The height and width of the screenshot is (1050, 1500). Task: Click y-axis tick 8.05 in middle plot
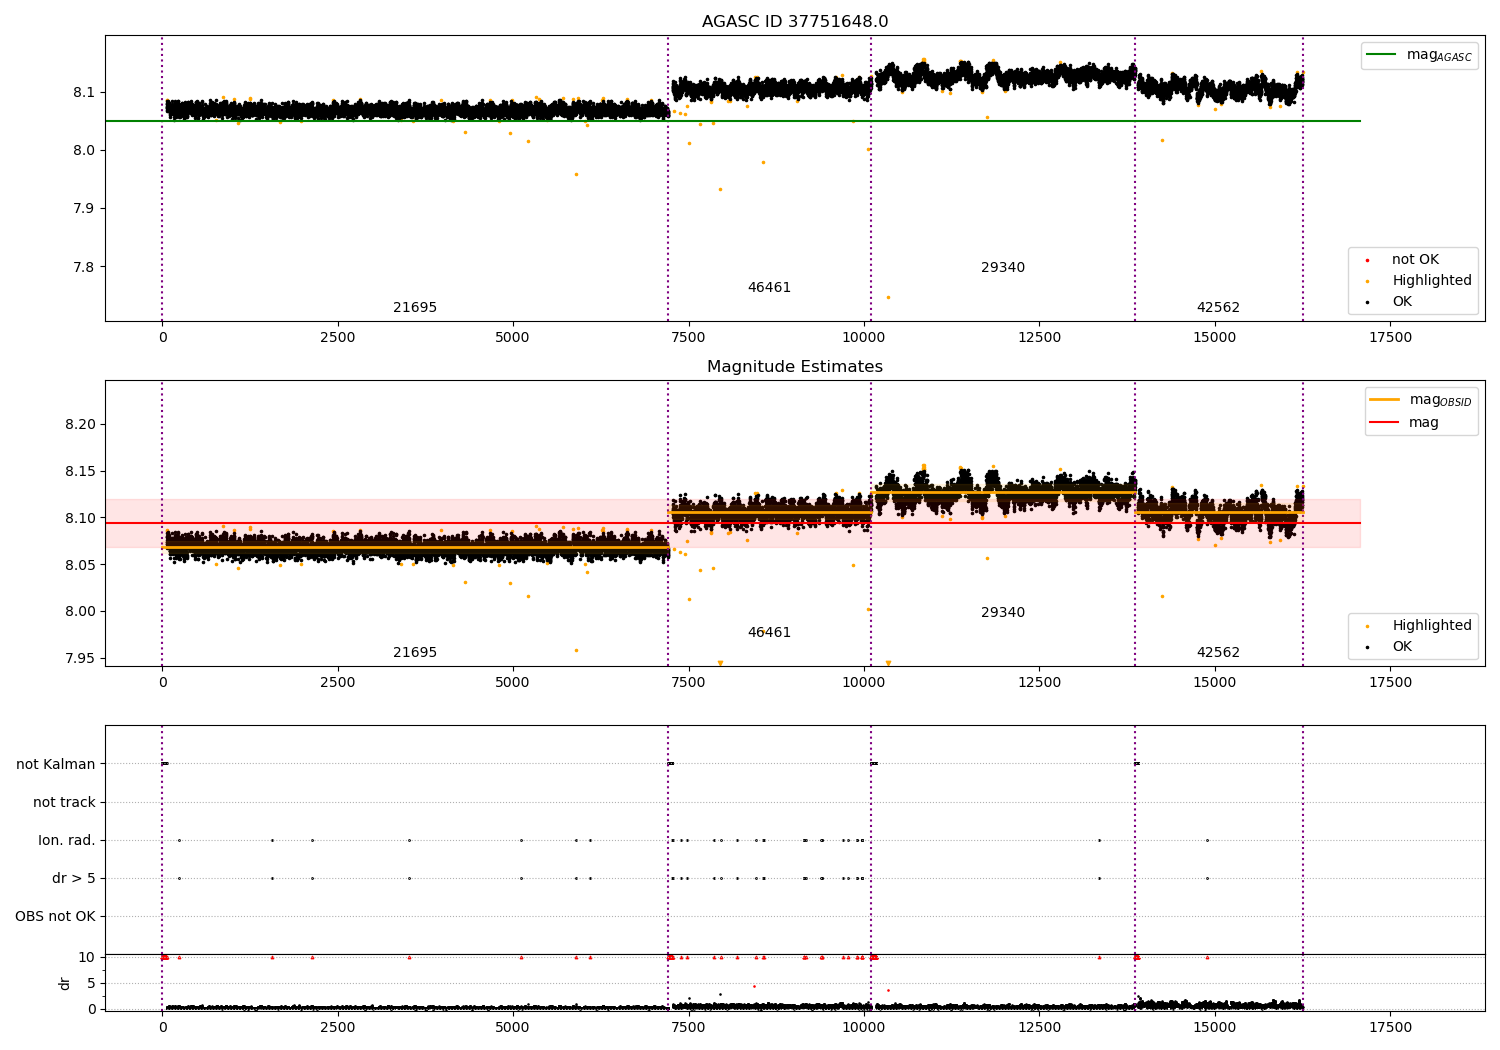tap(79, 565)
